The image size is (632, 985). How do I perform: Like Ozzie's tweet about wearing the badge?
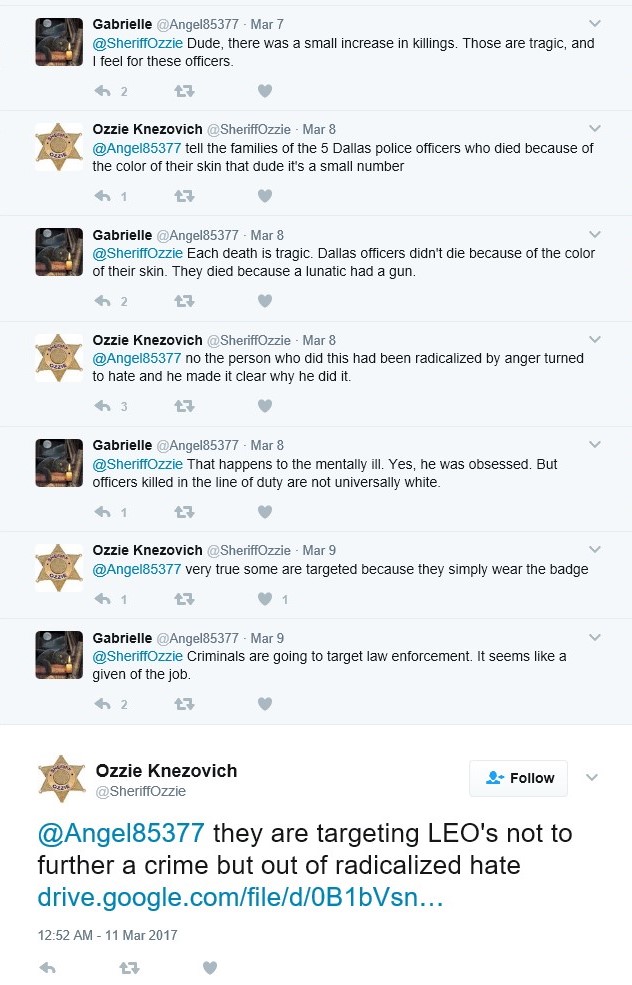pyautogui.click(x=264, y=598)
